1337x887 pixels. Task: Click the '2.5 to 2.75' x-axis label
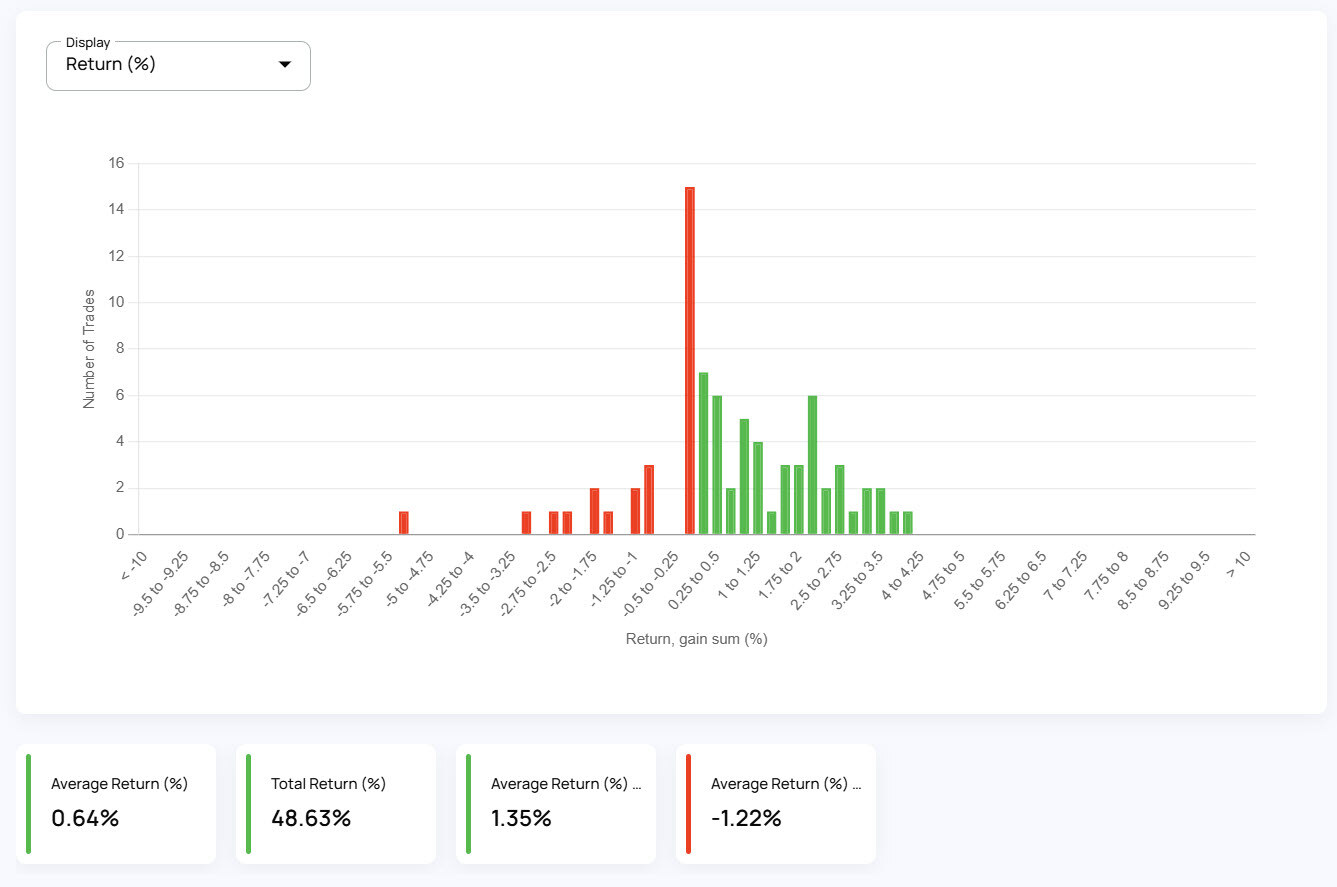point(819,581)
